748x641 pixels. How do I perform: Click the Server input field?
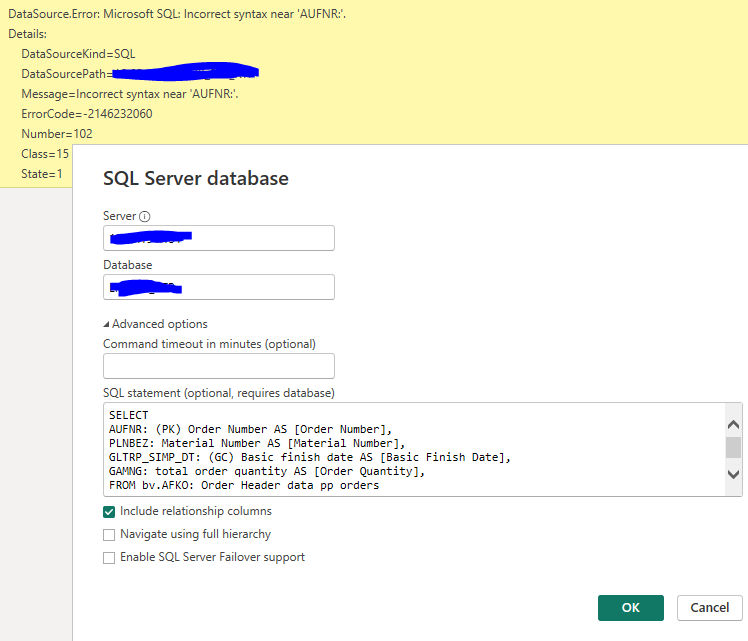(218, 238)
